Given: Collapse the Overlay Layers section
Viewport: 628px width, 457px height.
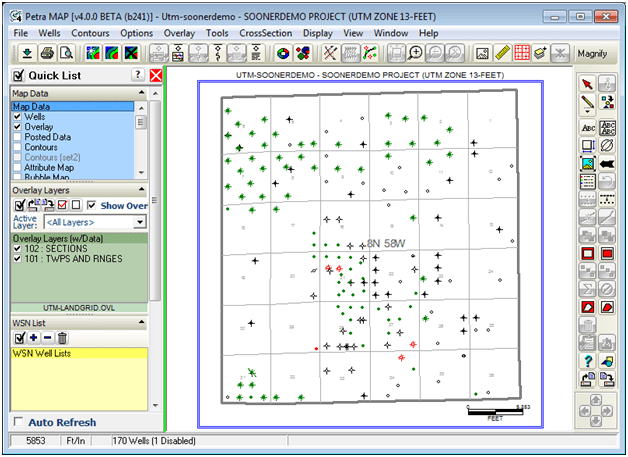Looking at the screenshot, I should (x=142, y=189).
